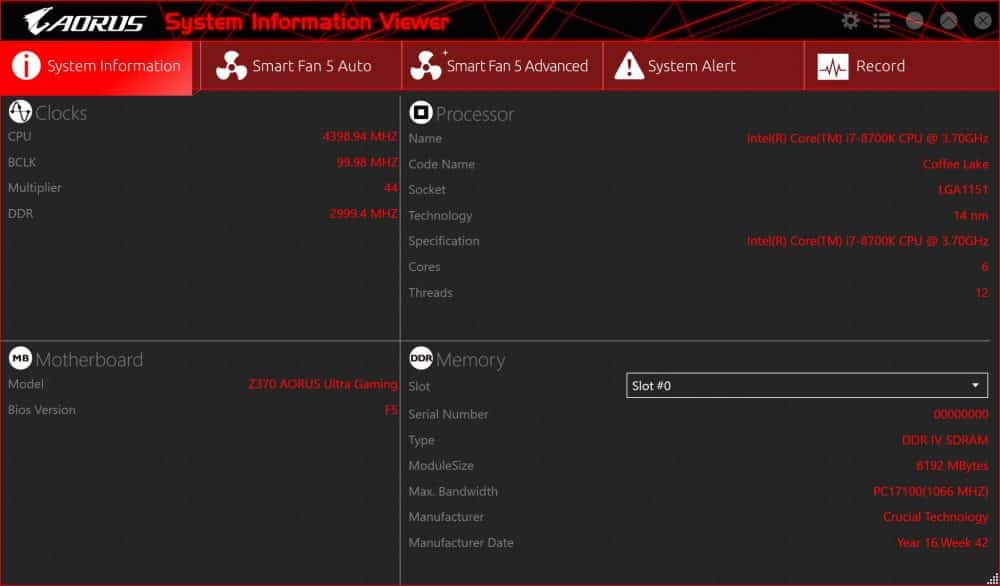Click the ModuleSize label

441,466
